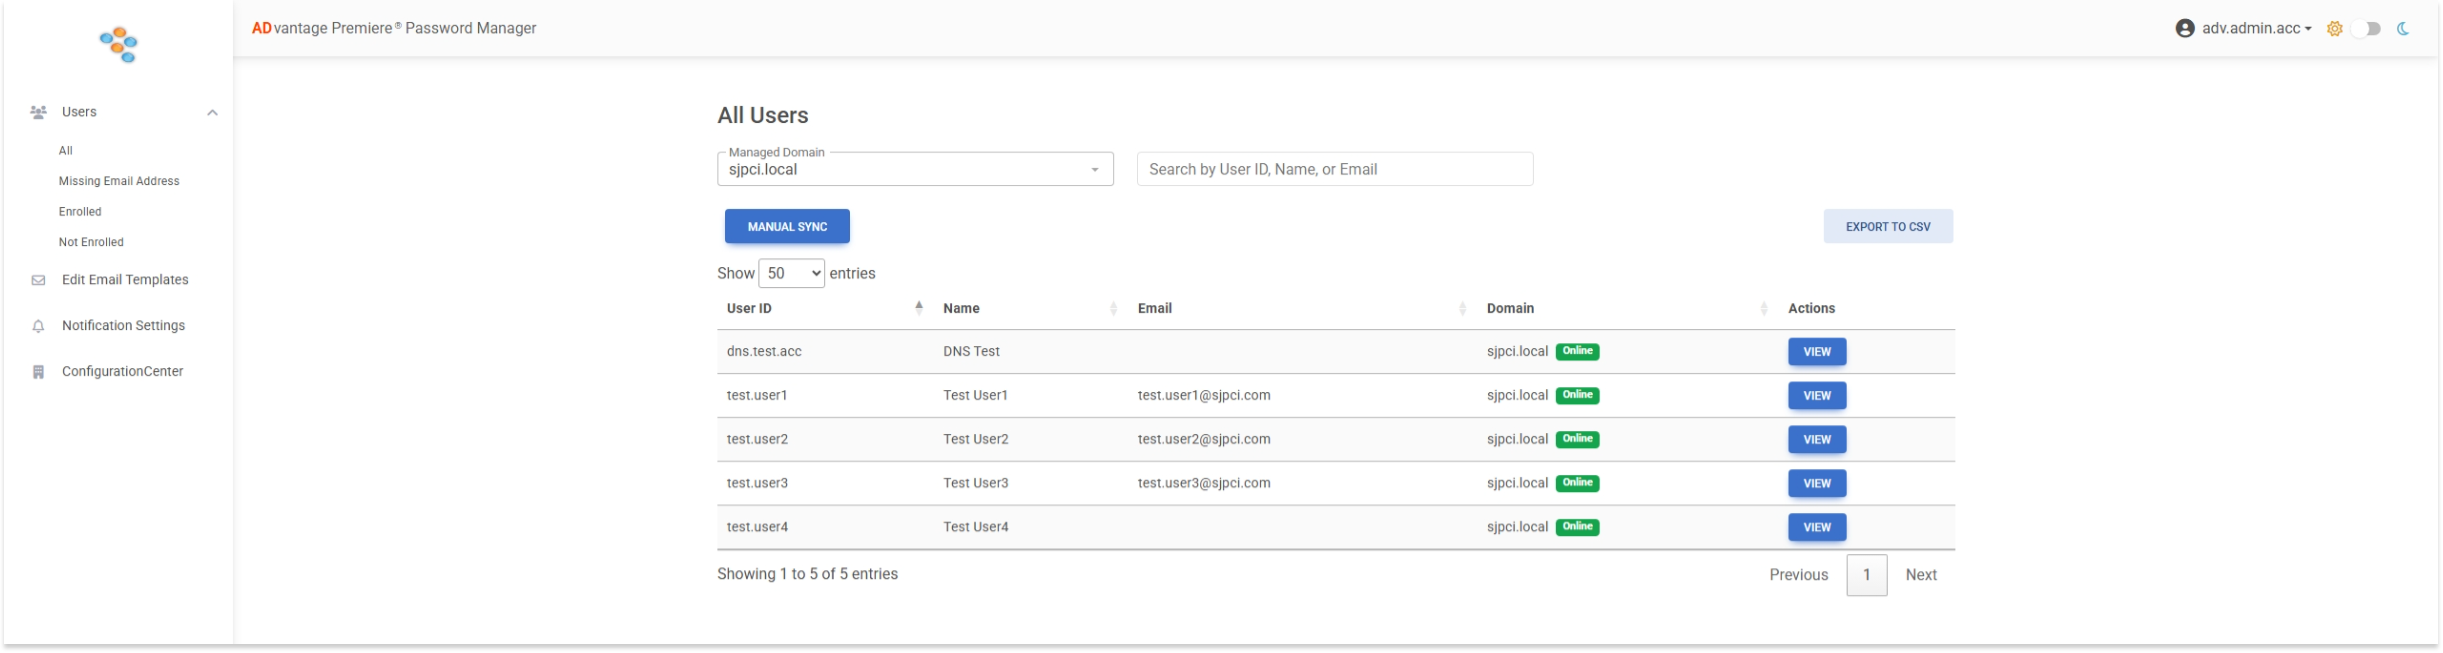Screen dimensions: 2443x653
Task: Click the moon dark-mode icon
Action: point(2403,28)
